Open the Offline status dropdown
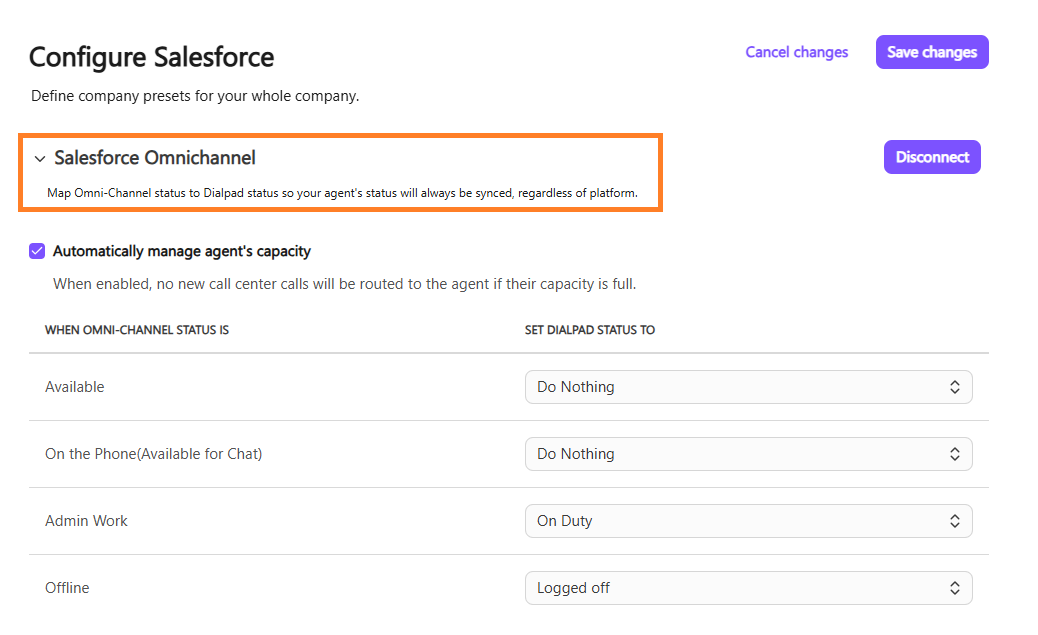This screenshot has height=635, width=1038. [x=748, y=588]
